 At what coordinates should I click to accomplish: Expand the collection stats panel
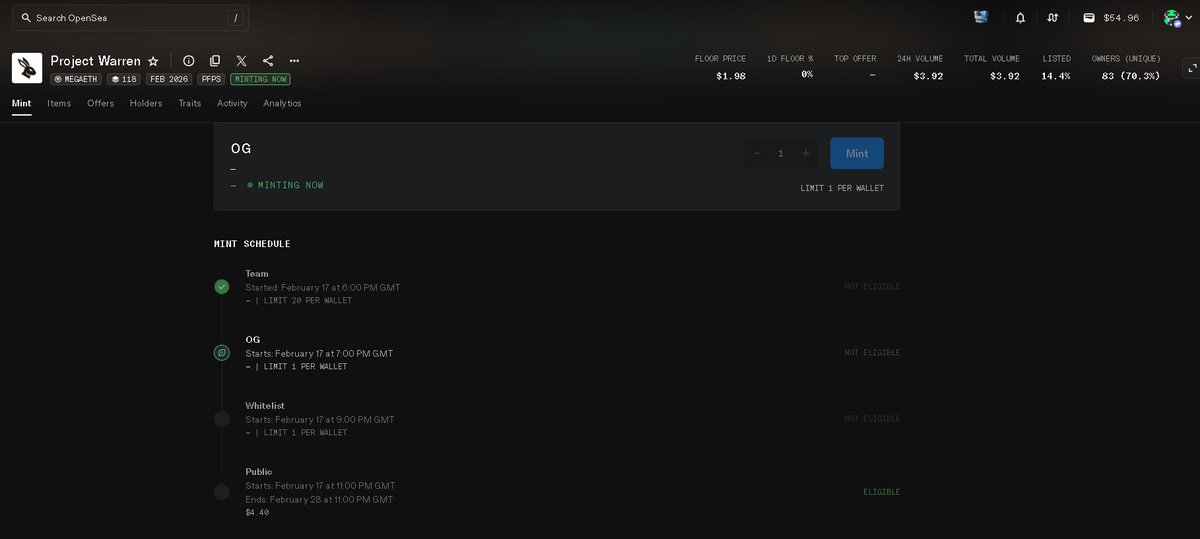click(1191, 68)
